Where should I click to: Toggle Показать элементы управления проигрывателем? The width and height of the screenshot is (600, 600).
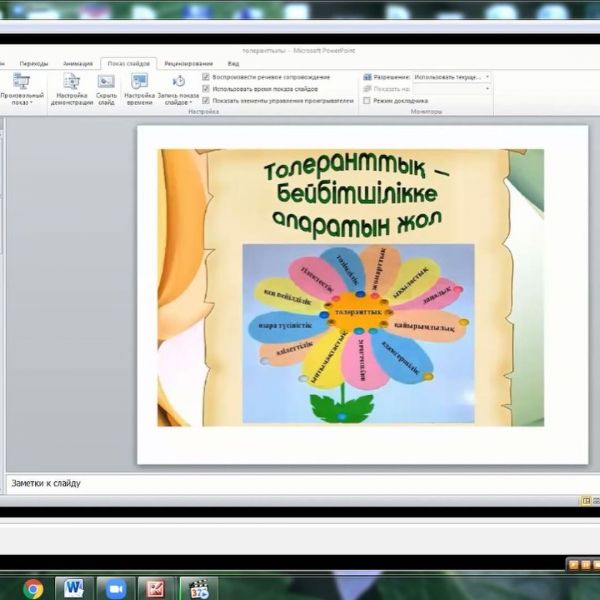point(206,100)
